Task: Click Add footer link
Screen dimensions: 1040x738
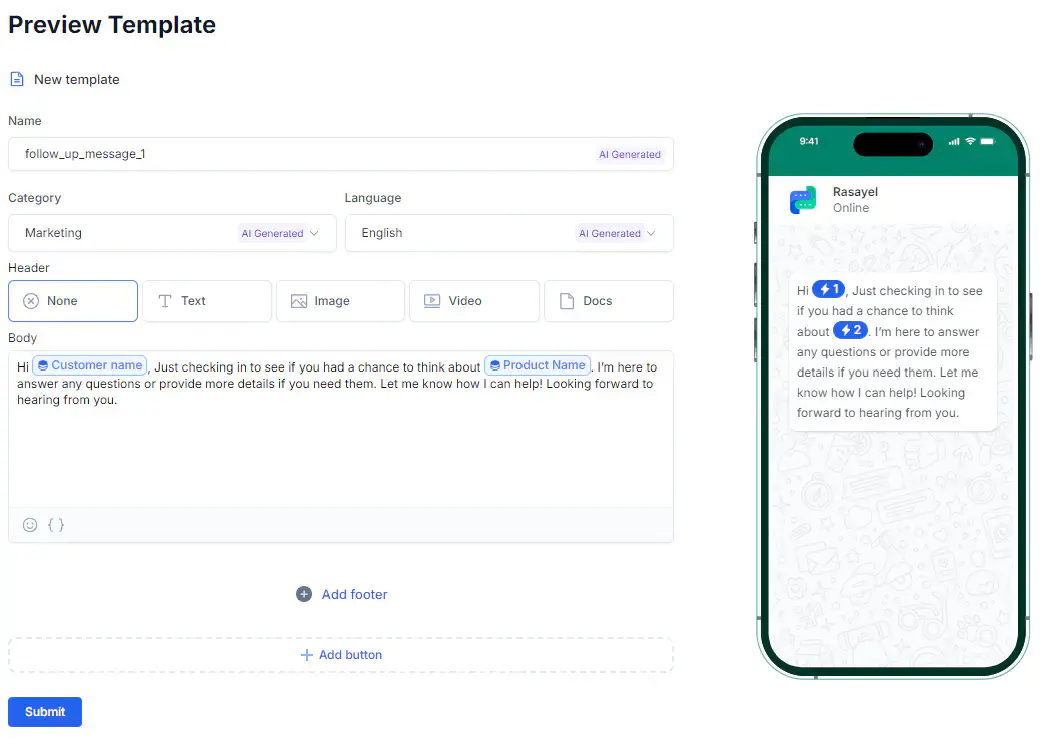Action: pos(354,594)
